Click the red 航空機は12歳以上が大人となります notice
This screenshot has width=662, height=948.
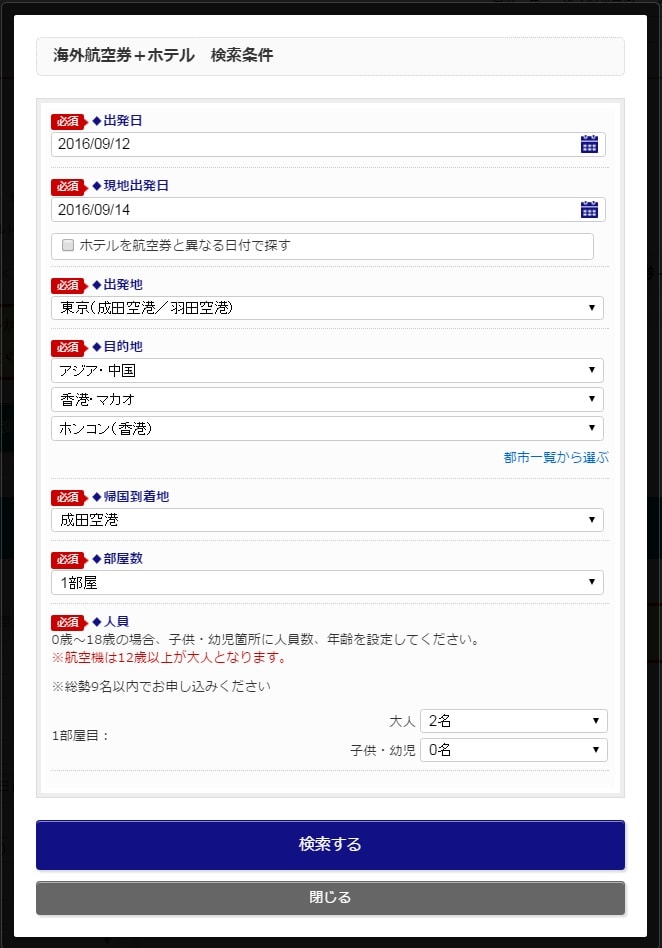point(169,657)
